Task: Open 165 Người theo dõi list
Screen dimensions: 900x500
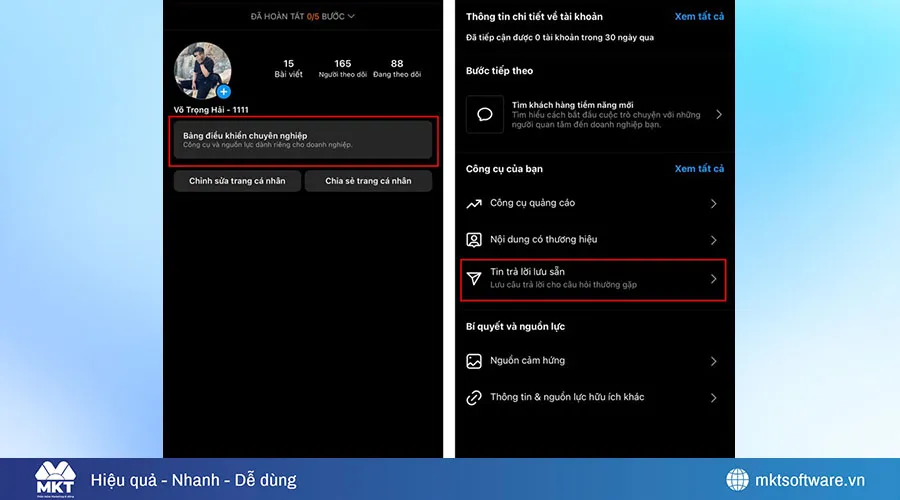Action: point(343,68)
